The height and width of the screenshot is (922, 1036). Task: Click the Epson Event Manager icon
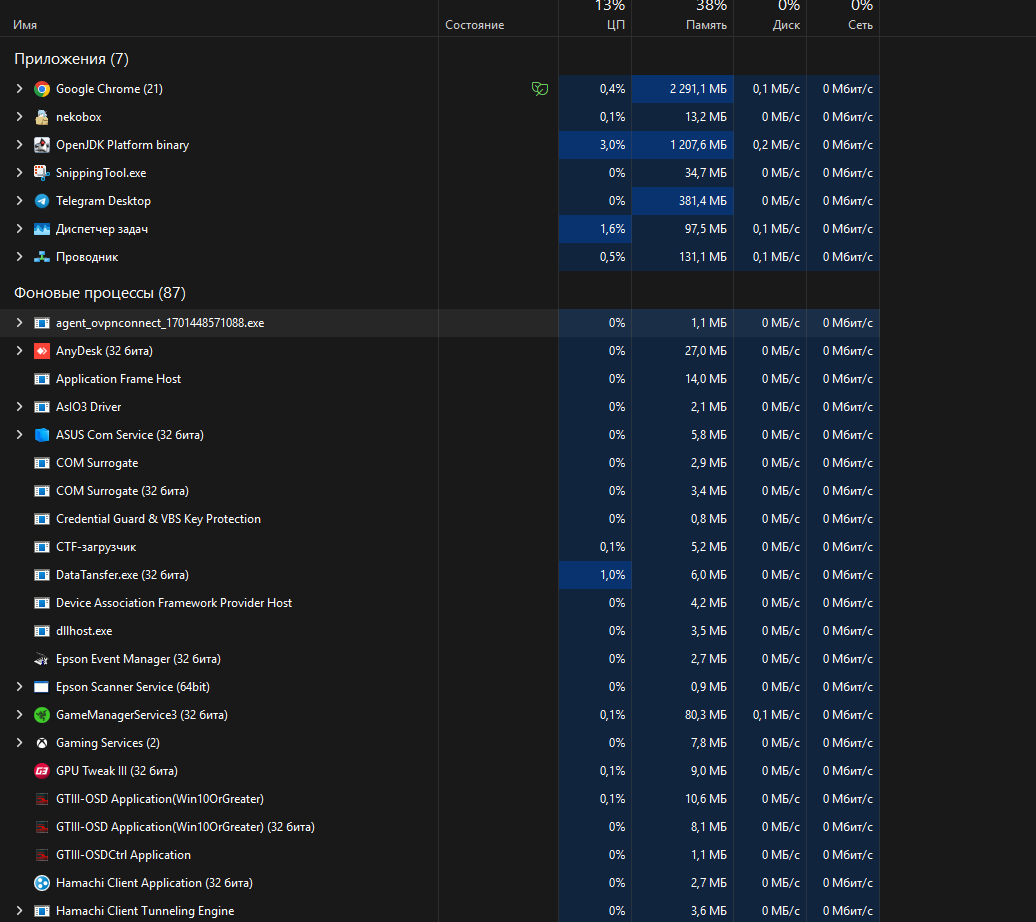click(x=42, y=659)
